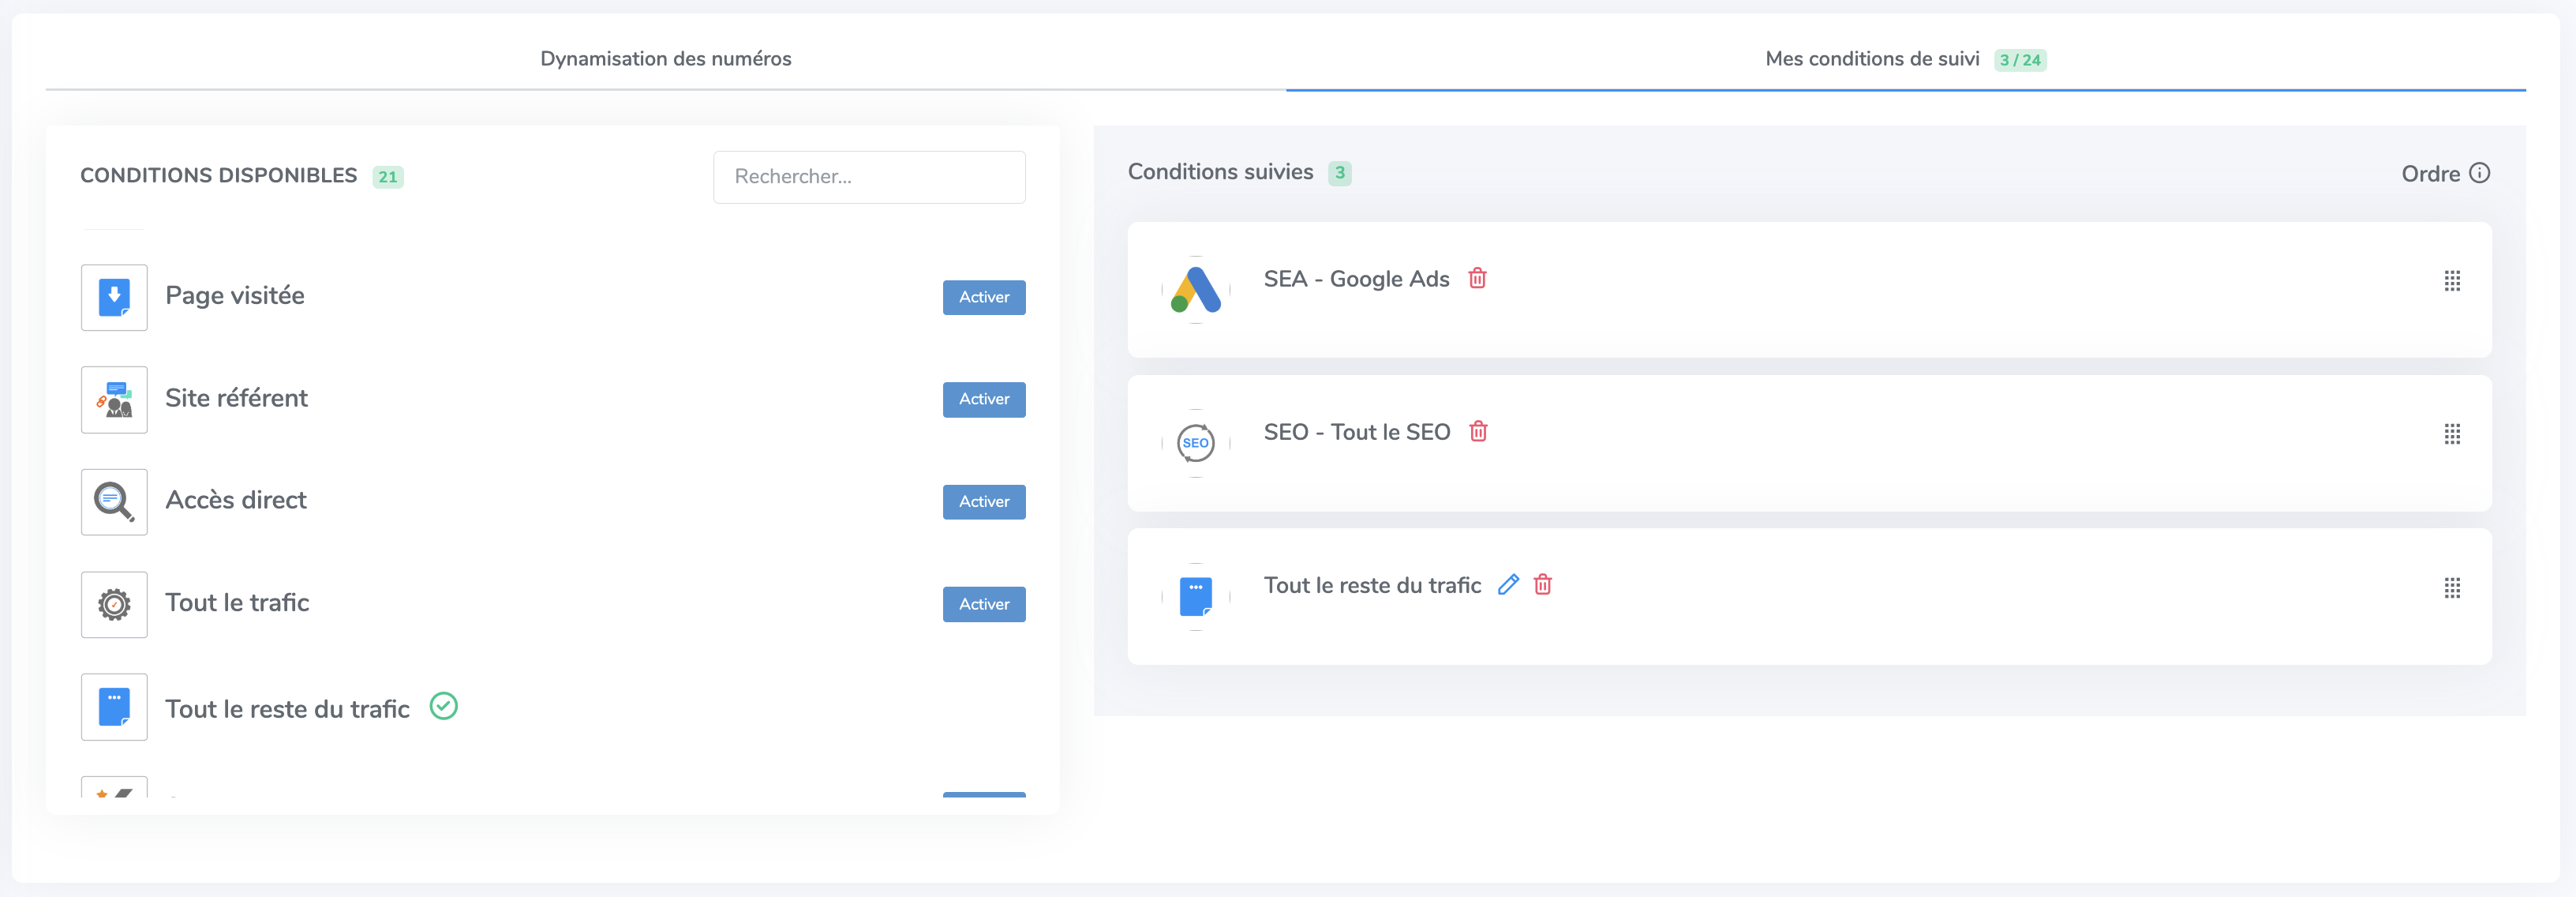Activate the Tout le trafic condition

983,604
